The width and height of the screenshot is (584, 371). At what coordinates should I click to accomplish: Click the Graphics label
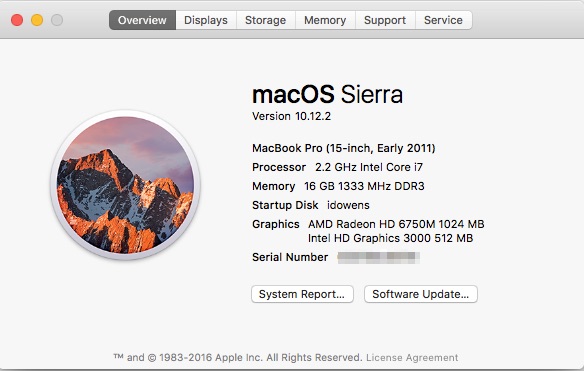click(276, 224)
